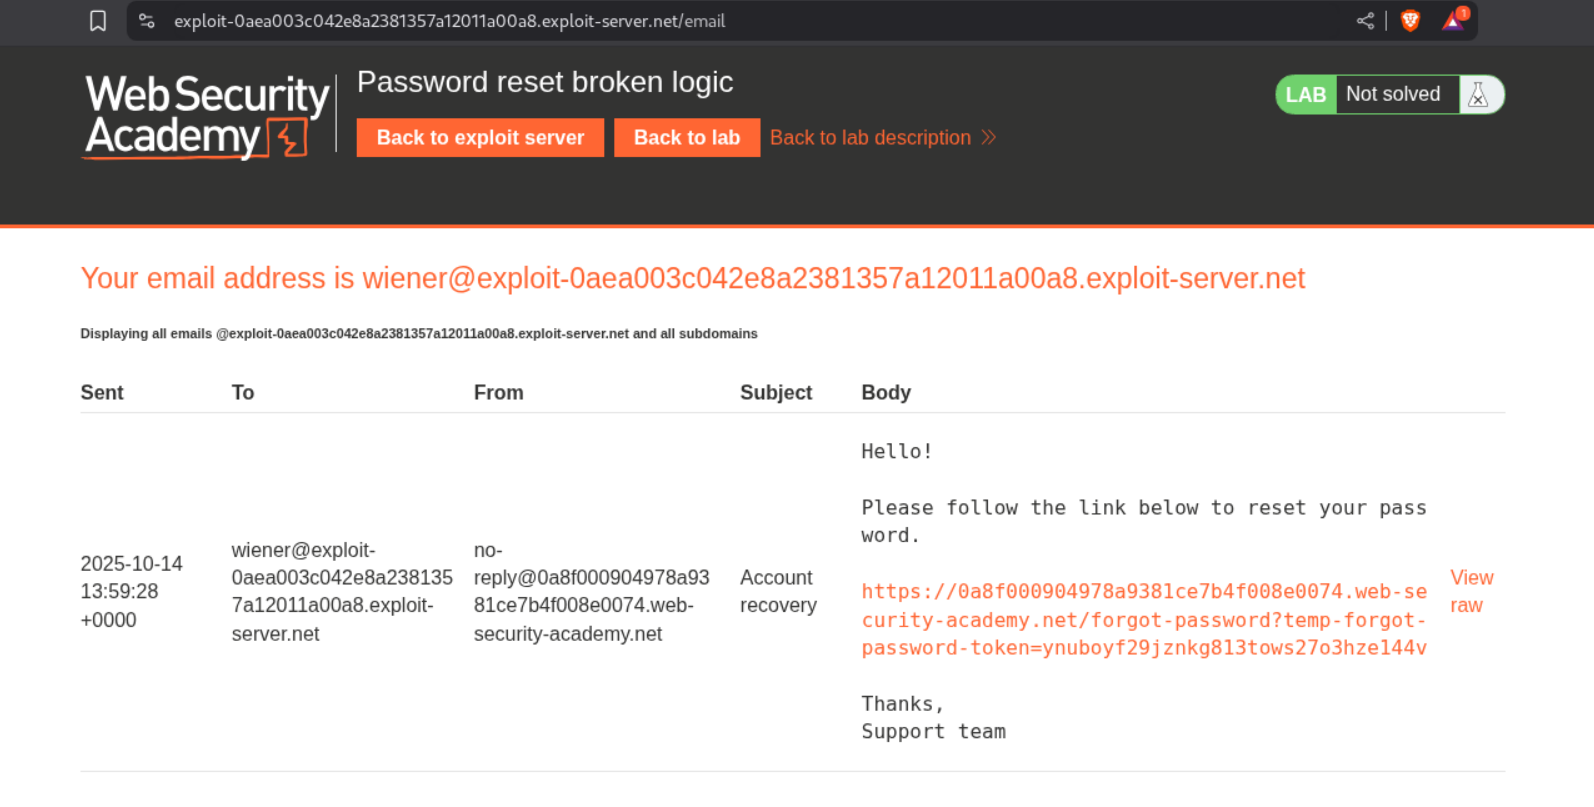Open the View raw link
Image resolution: width=1594 pixels, height=807 pixels.
pyautogui.click(x=1471, y=591)
